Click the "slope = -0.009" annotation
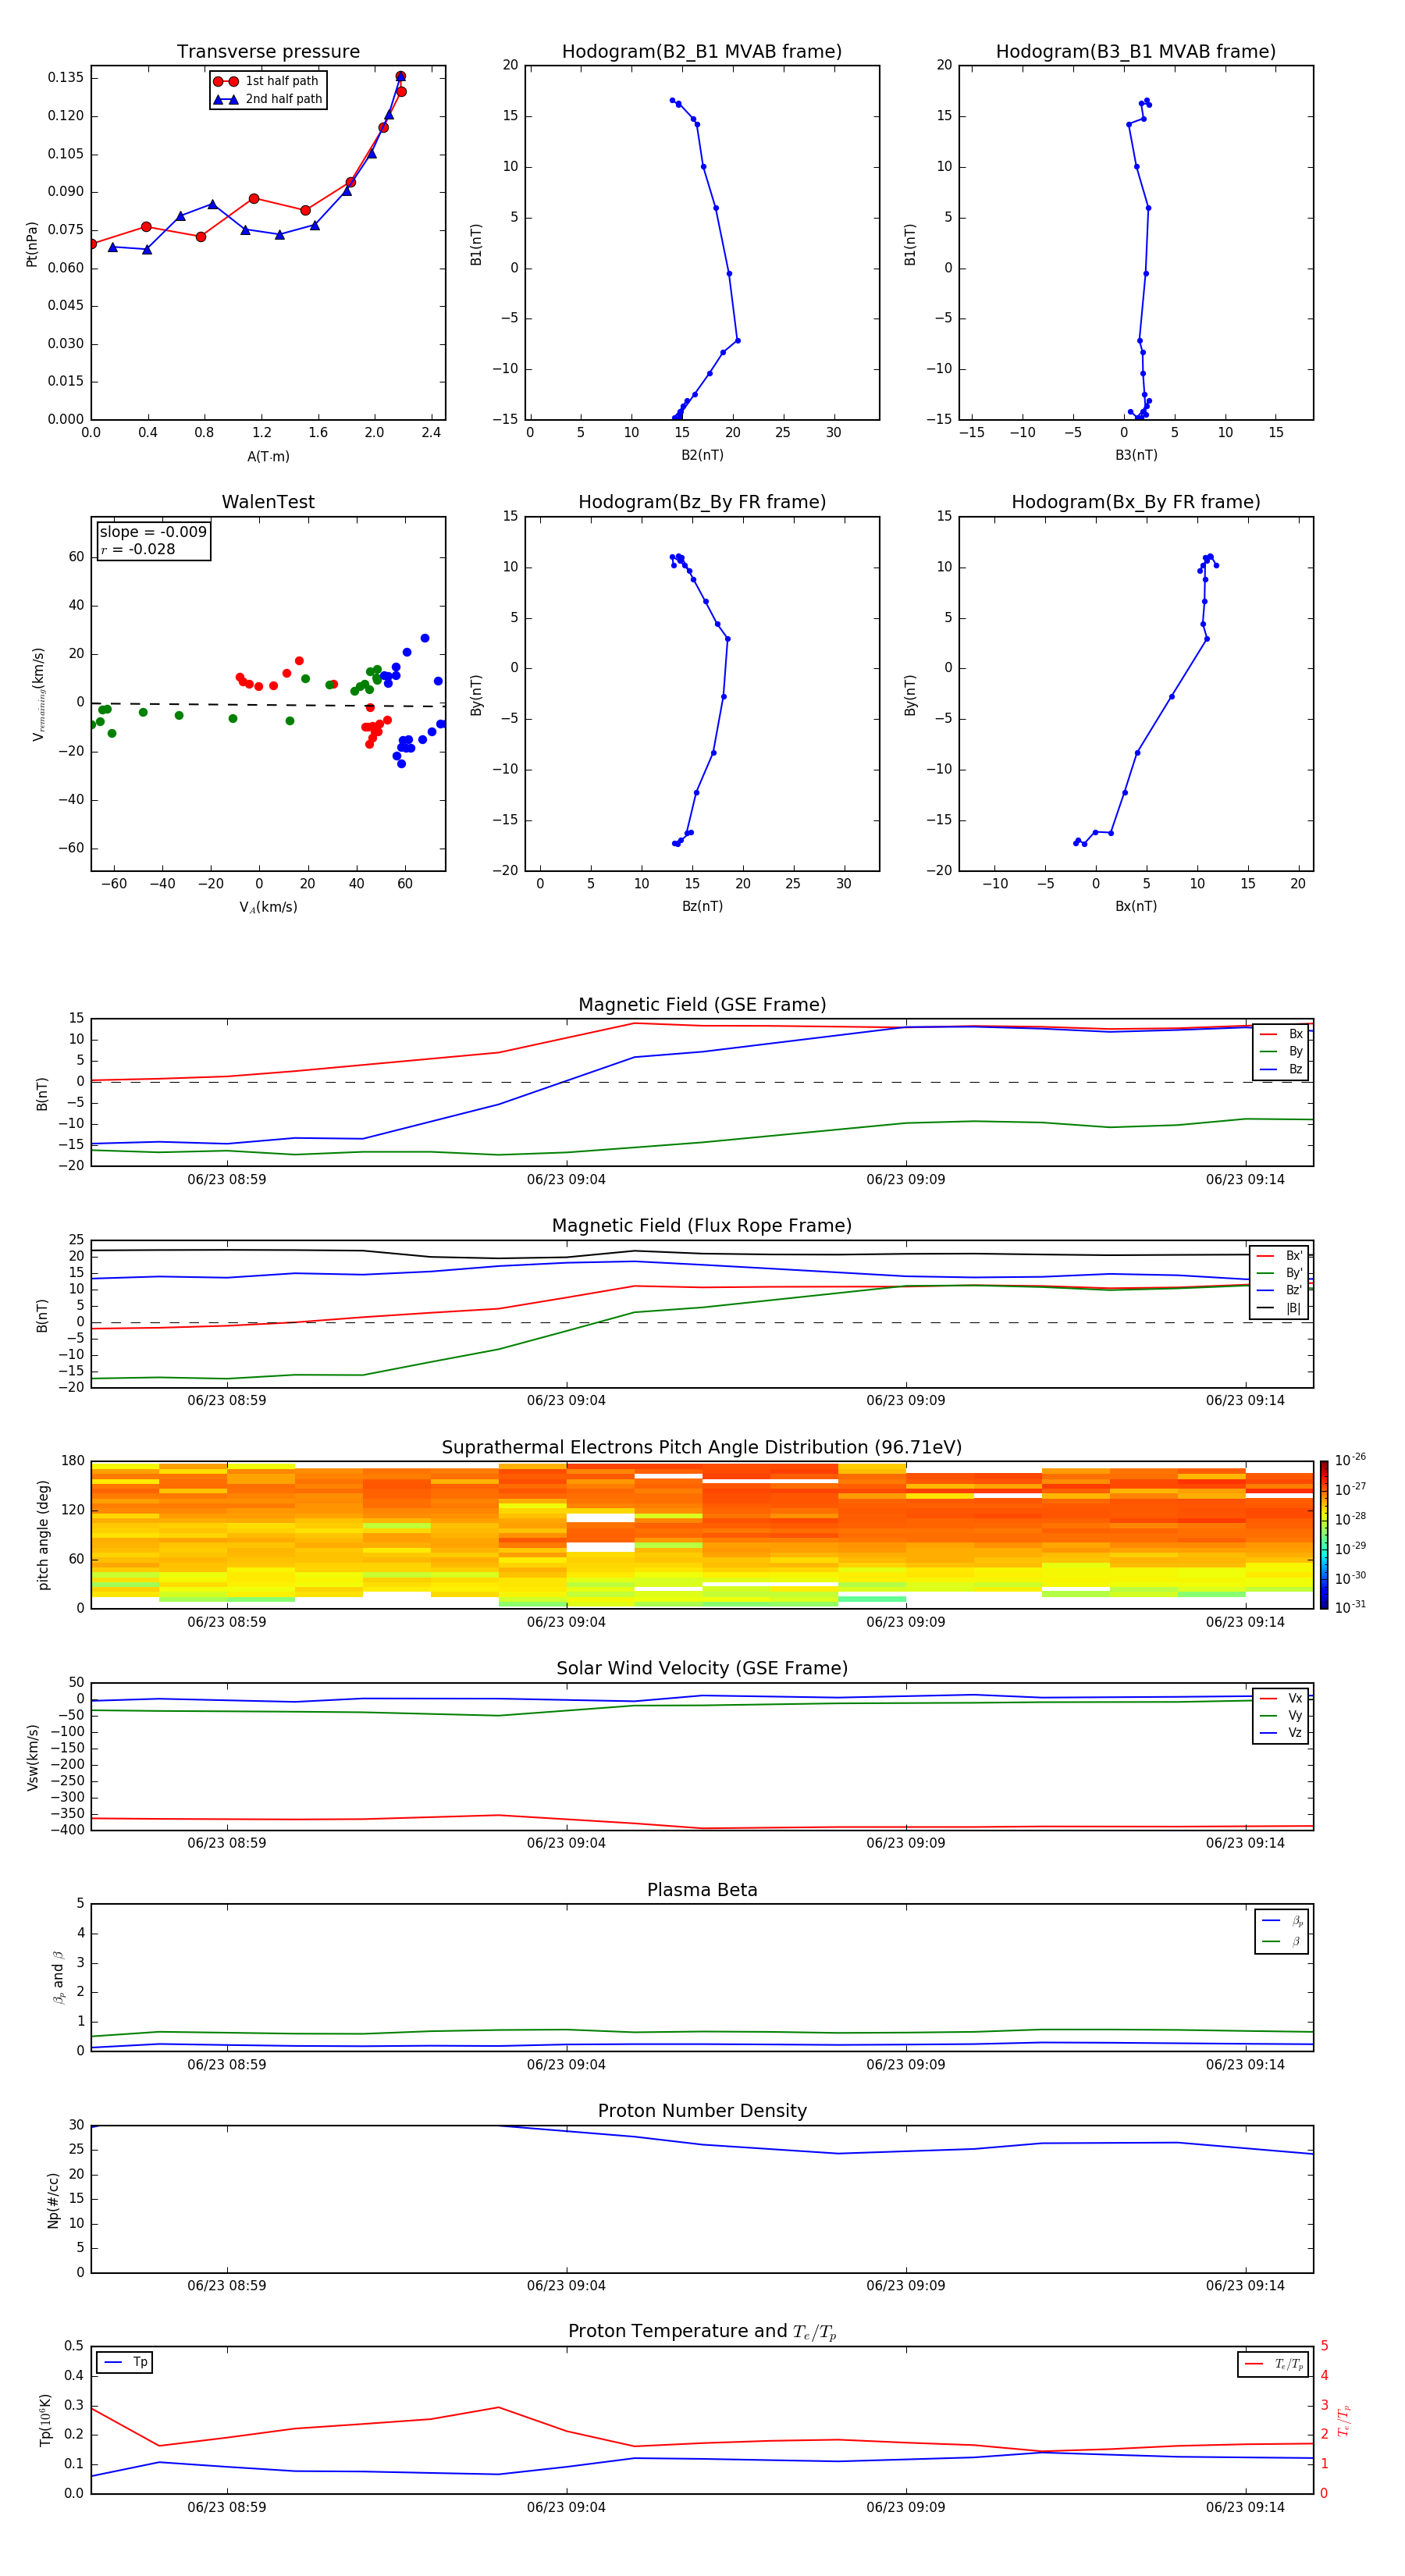 pos(153,532)
